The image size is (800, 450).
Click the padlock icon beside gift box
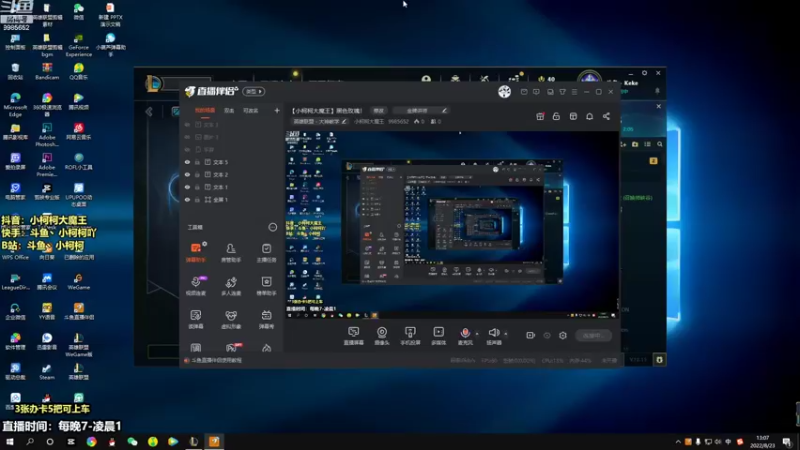pyautogui.click(x=556, y=116)
